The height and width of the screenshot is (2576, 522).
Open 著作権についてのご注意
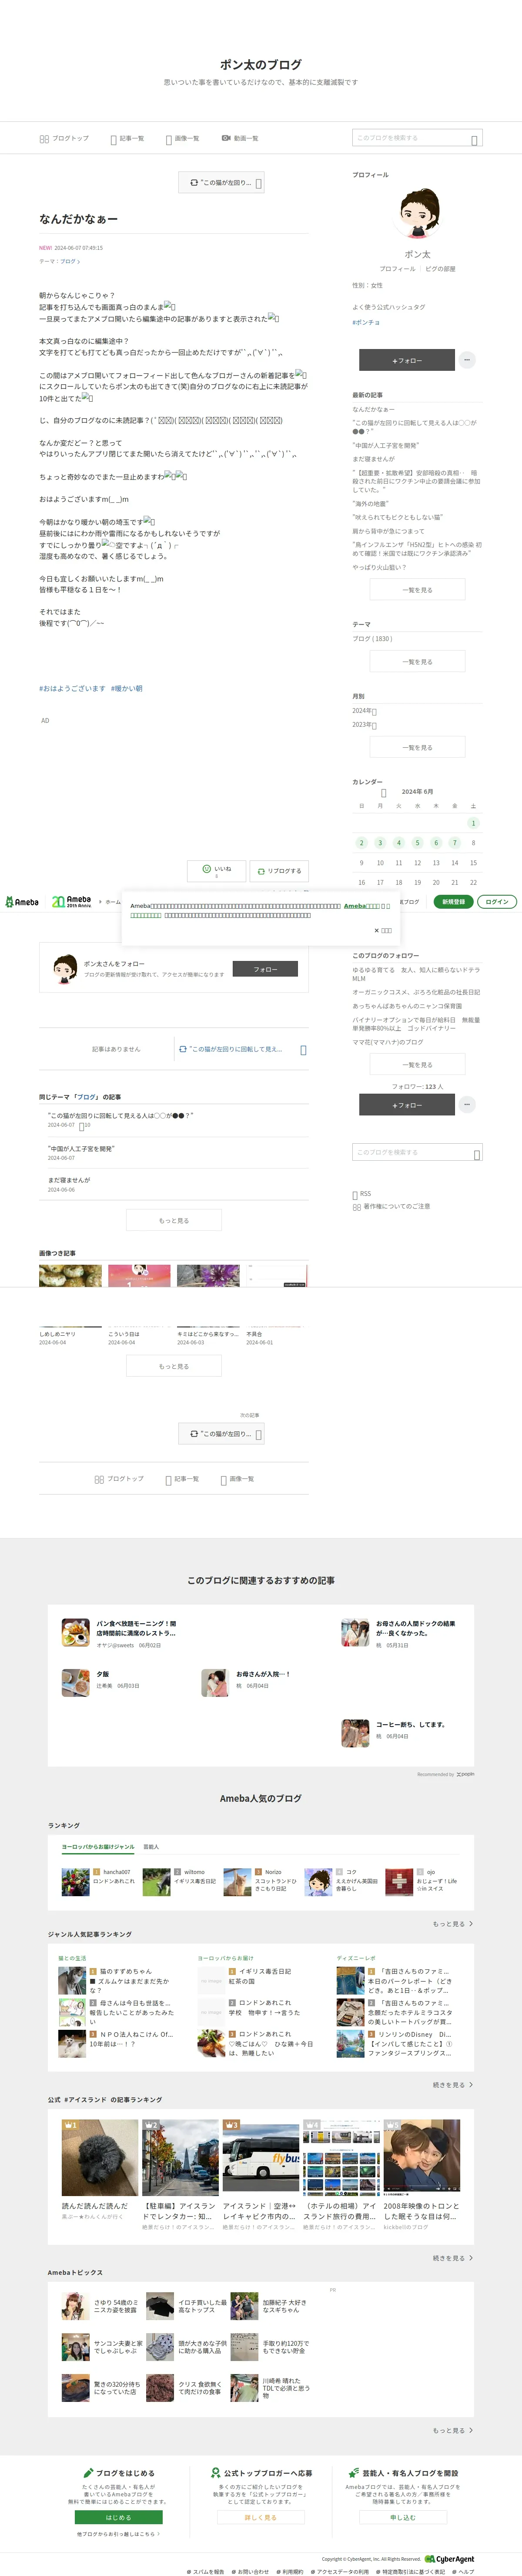coord(392,1207)
